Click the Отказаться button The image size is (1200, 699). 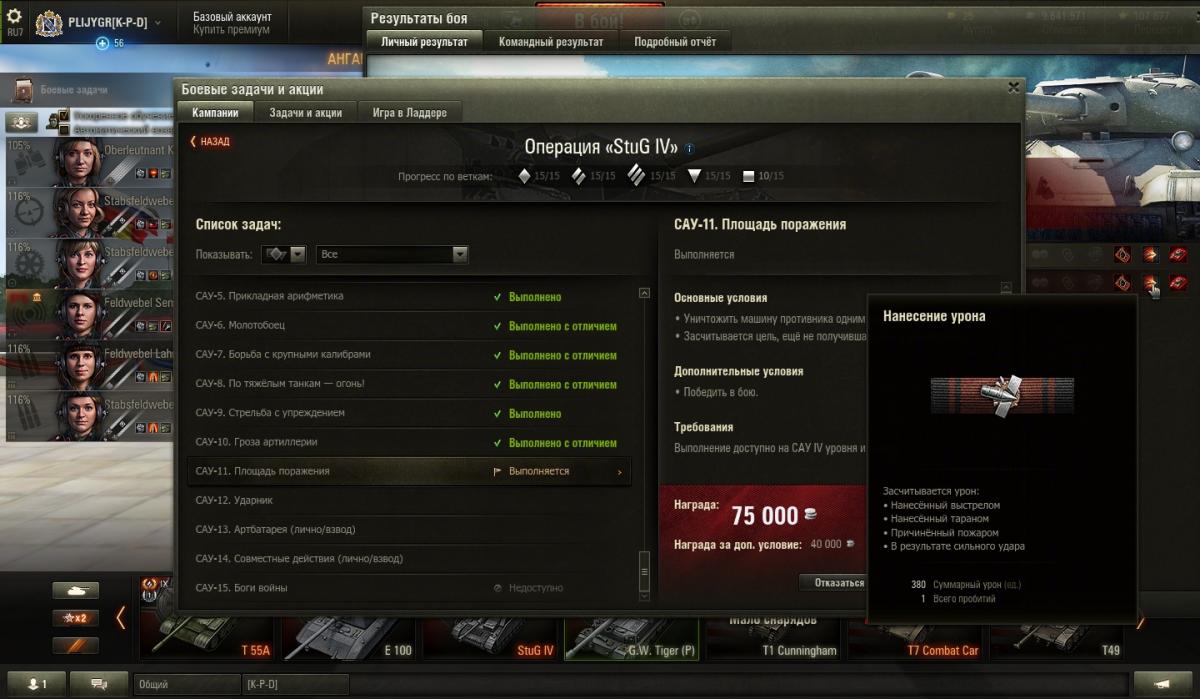point(835,583)
